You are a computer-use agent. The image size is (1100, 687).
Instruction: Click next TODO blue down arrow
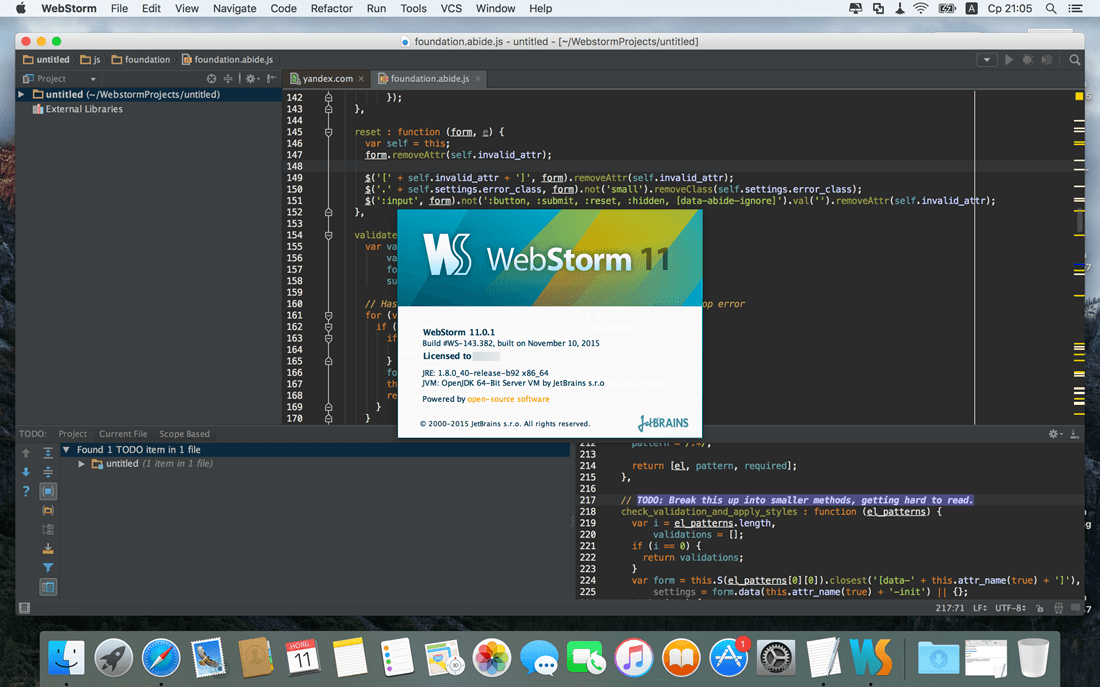pos(26,472)
